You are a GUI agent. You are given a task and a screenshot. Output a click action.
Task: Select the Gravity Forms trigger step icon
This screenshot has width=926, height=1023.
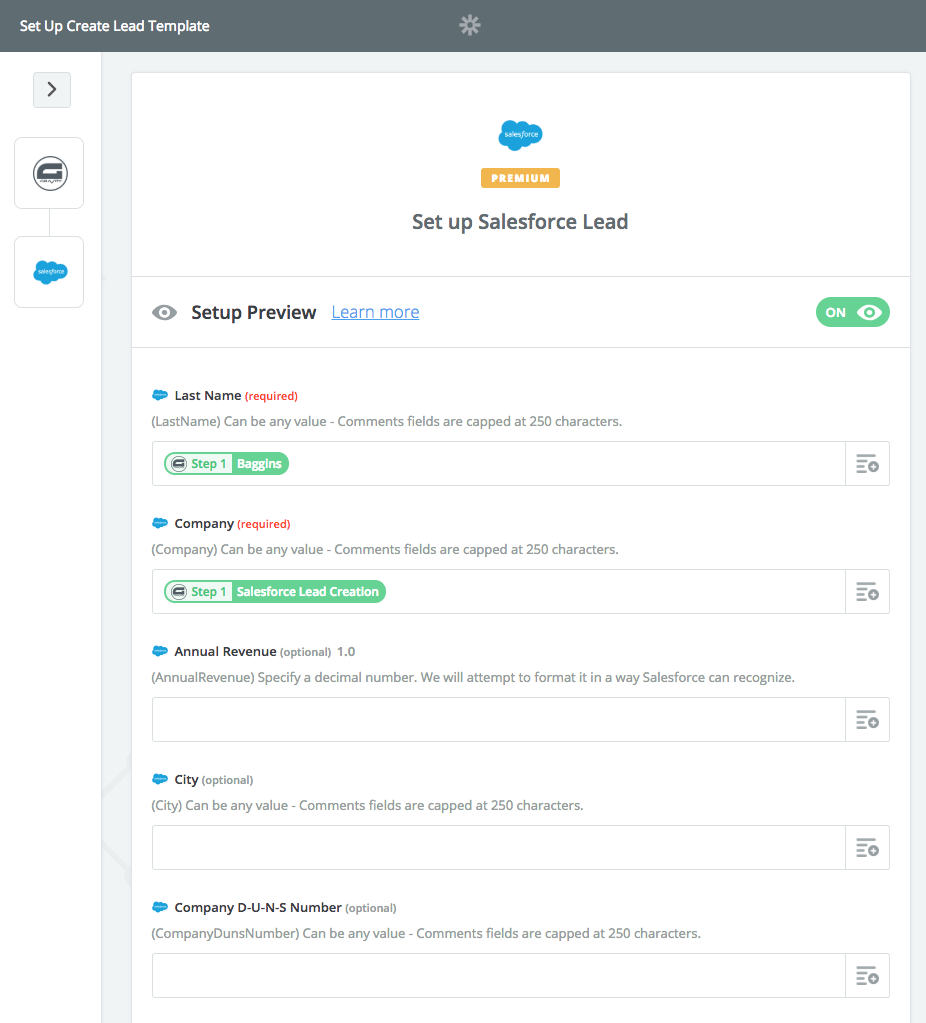point(50,173)
